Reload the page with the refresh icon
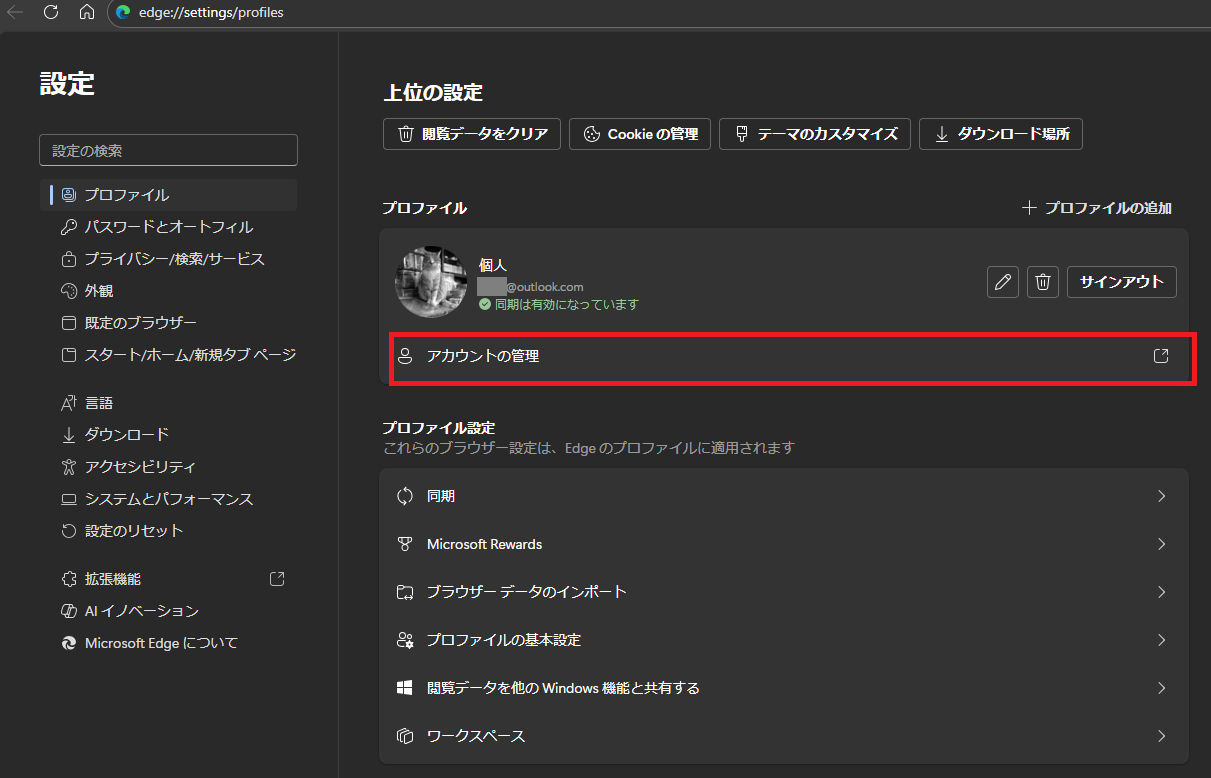Screen dimensions: 1211x778 [51, 13]
